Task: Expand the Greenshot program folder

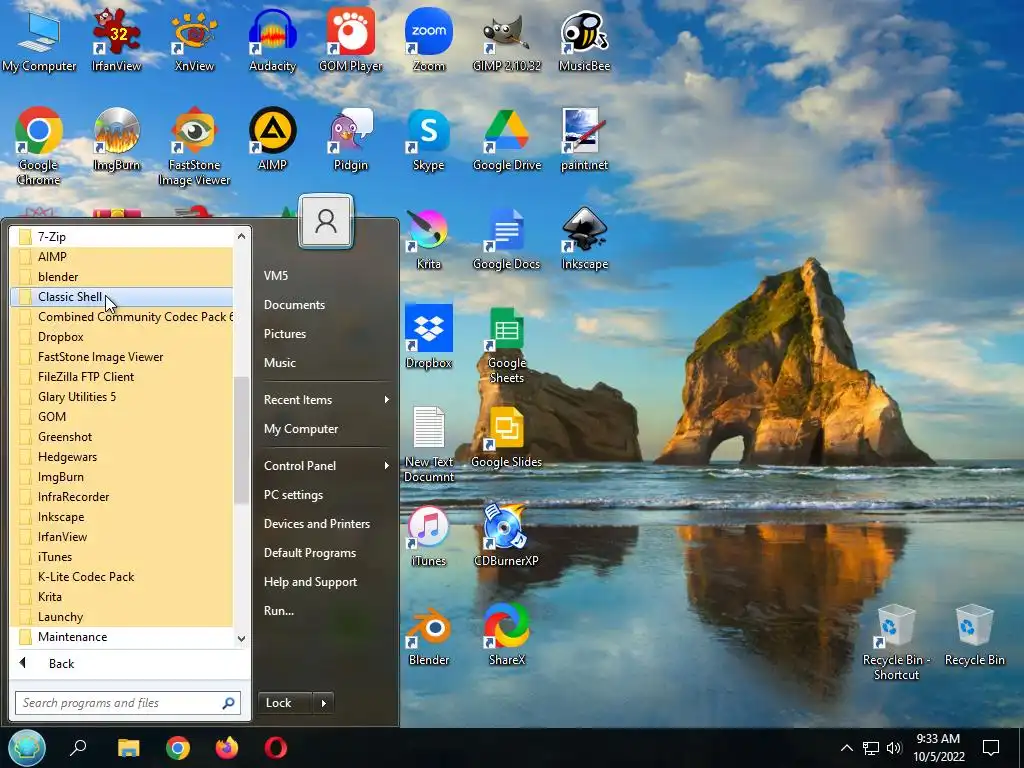Action: coord(122,436)
